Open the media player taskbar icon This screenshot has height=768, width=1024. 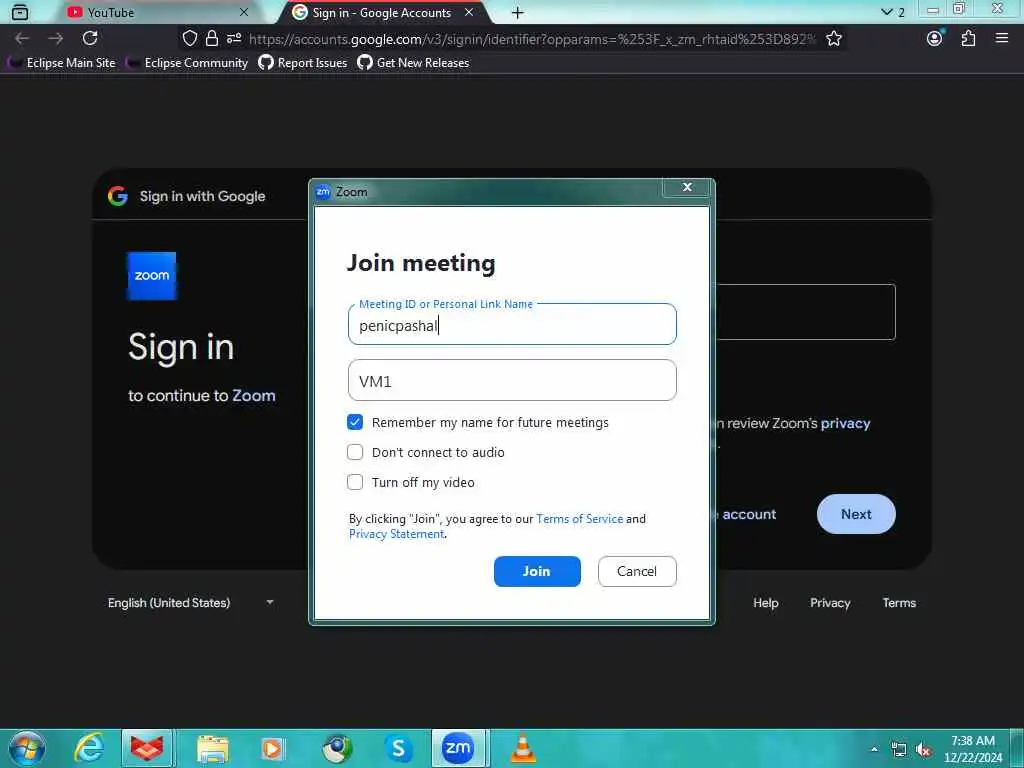coord(273,748)
